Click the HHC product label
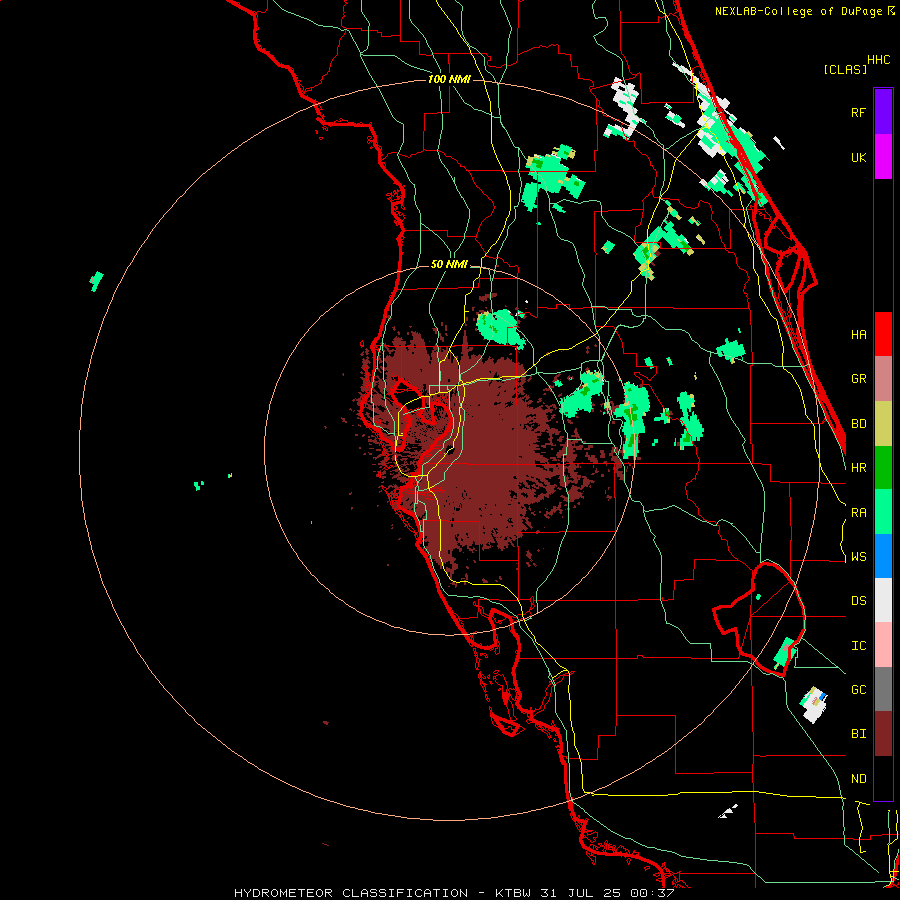 click(x=878, y=60)
